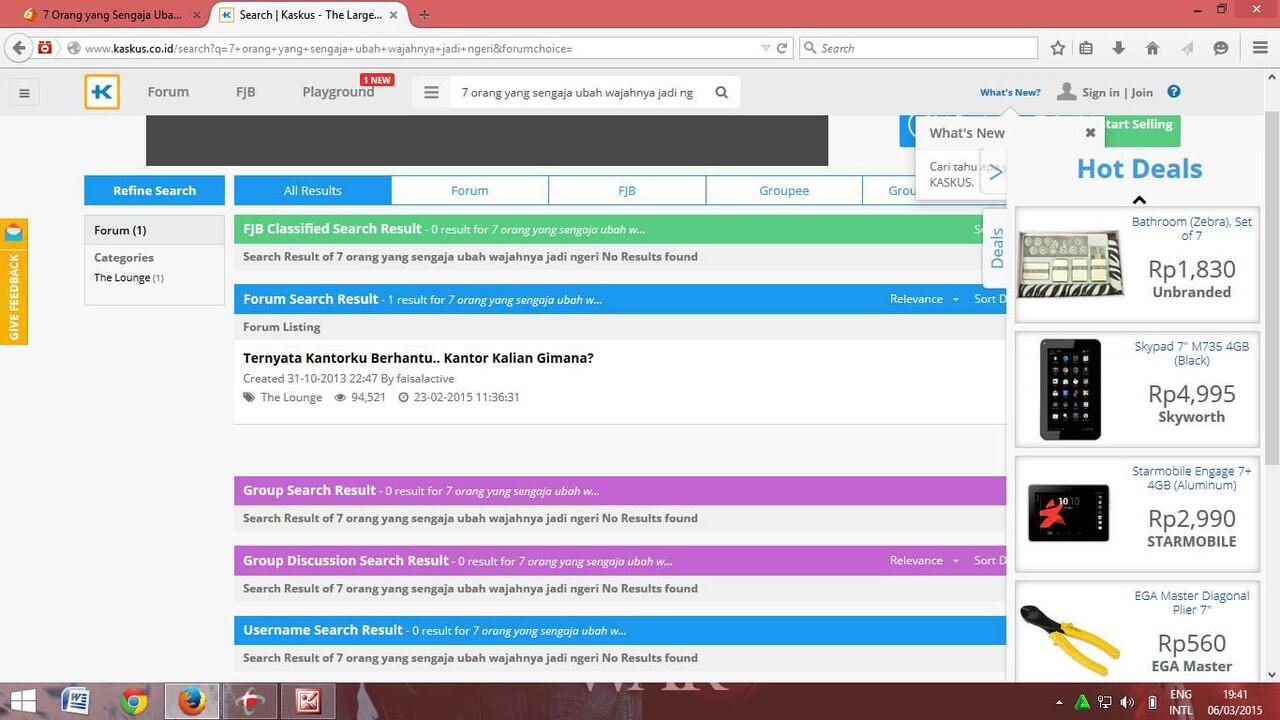Click Forum (1) in refine sidebar
This screenshot has height=720, width=1280.
coord(120,230)
